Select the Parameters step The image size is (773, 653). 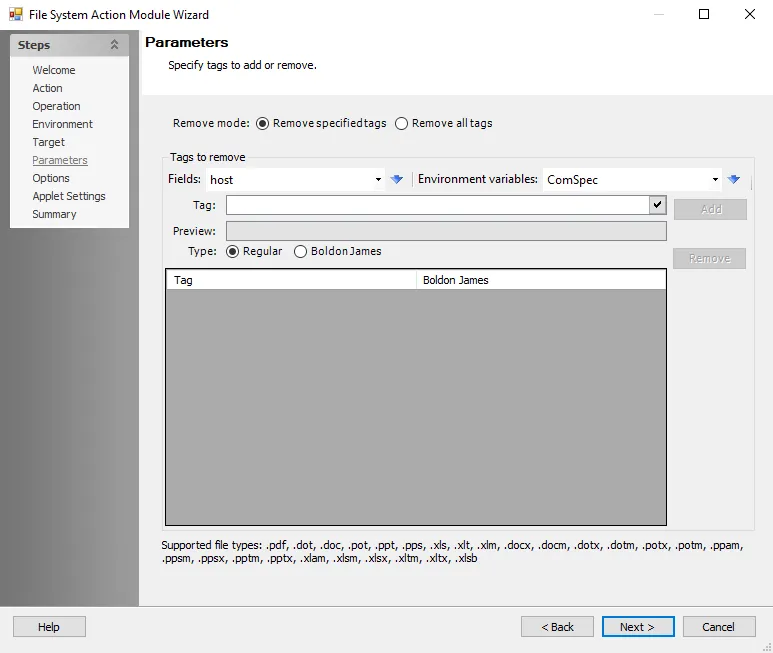pos(60,160)
